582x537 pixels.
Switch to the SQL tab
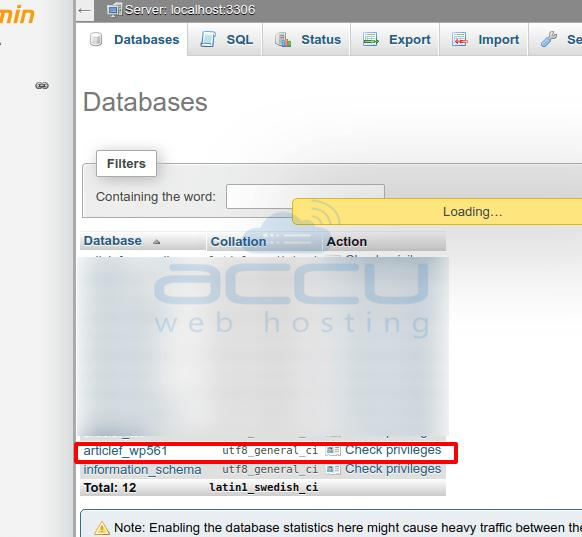[x=239, y=40]
